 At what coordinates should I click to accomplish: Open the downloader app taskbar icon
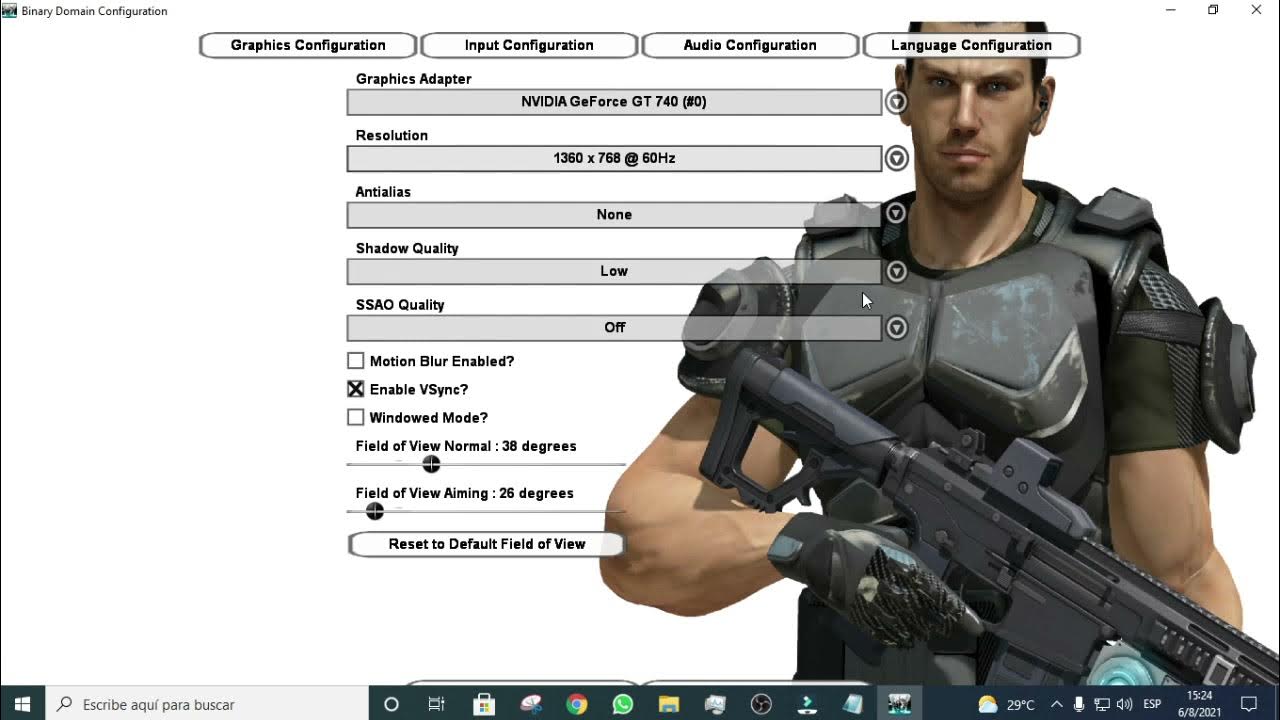807,704
